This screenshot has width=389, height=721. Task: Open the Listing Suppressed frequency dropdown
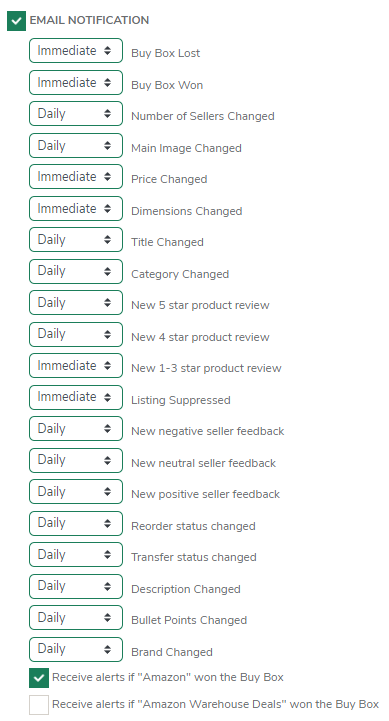76,397
